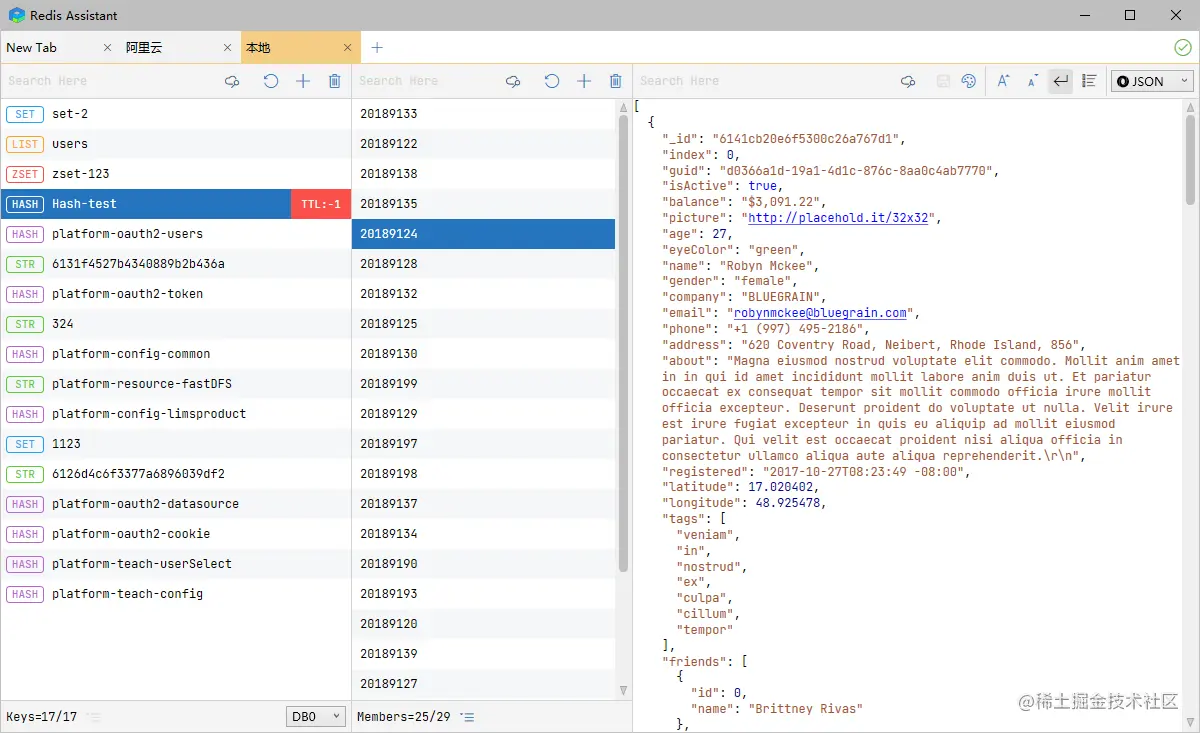Select the platform-oauth2-users key

175,234
